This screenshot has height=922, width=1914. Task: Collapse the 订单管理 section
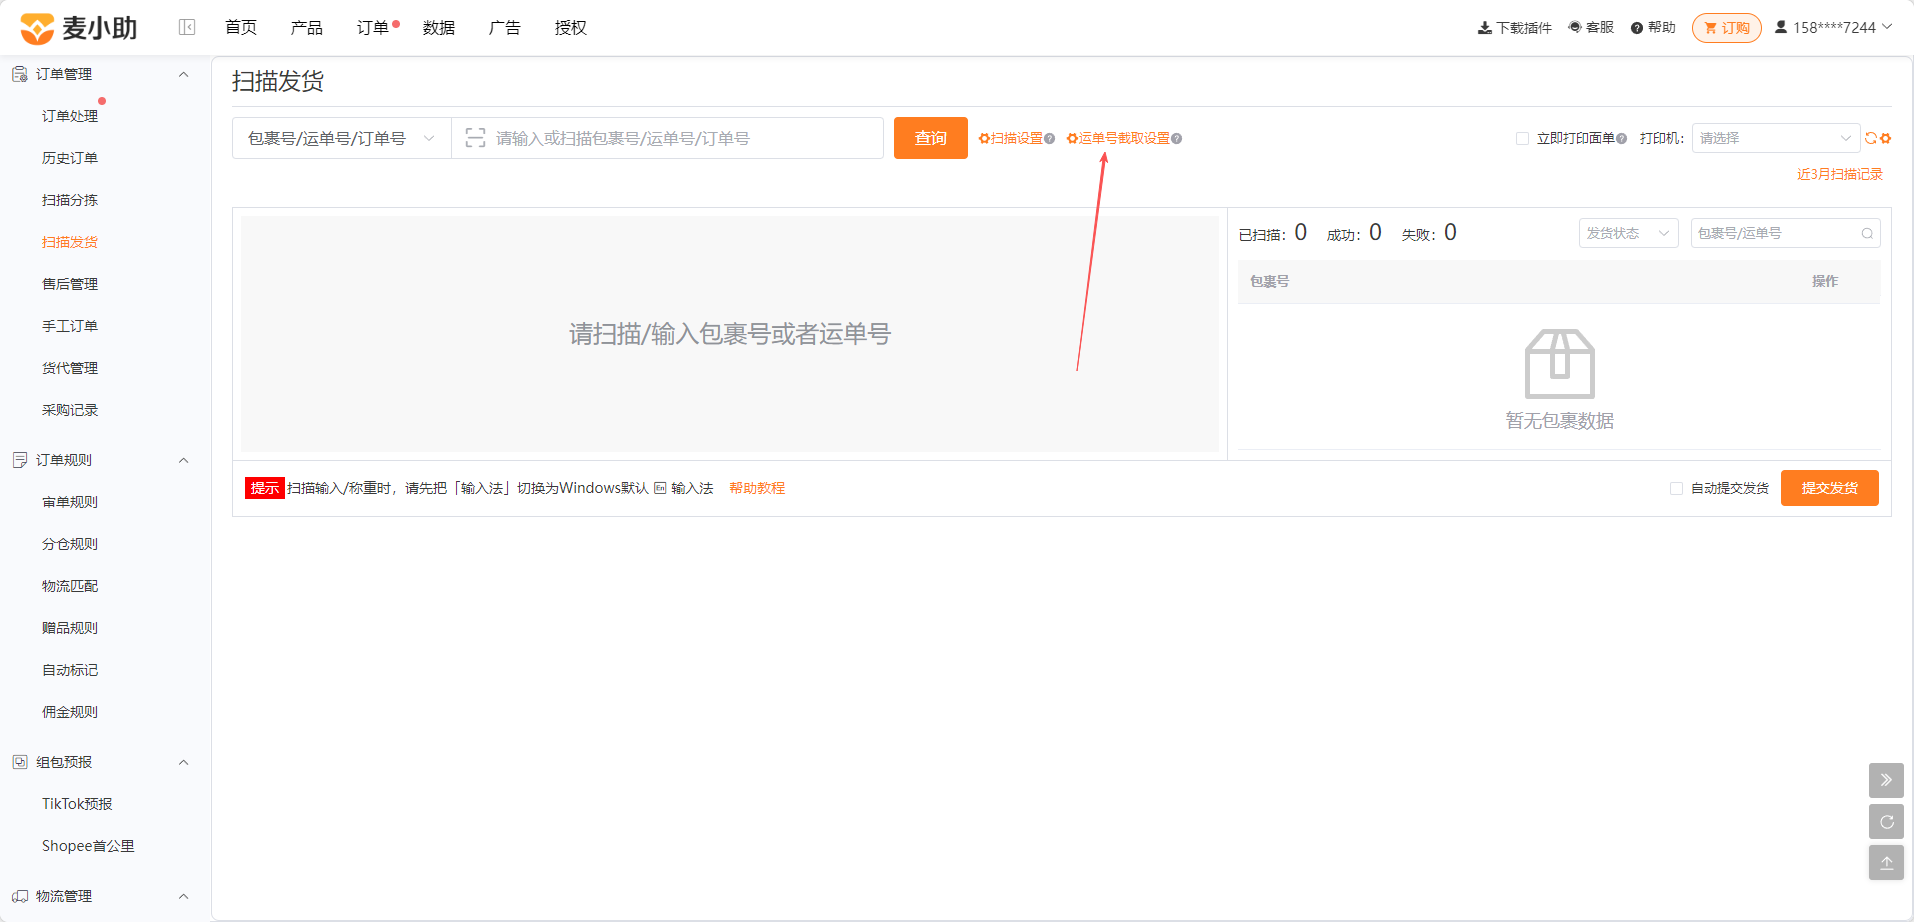tap(183, 74)
